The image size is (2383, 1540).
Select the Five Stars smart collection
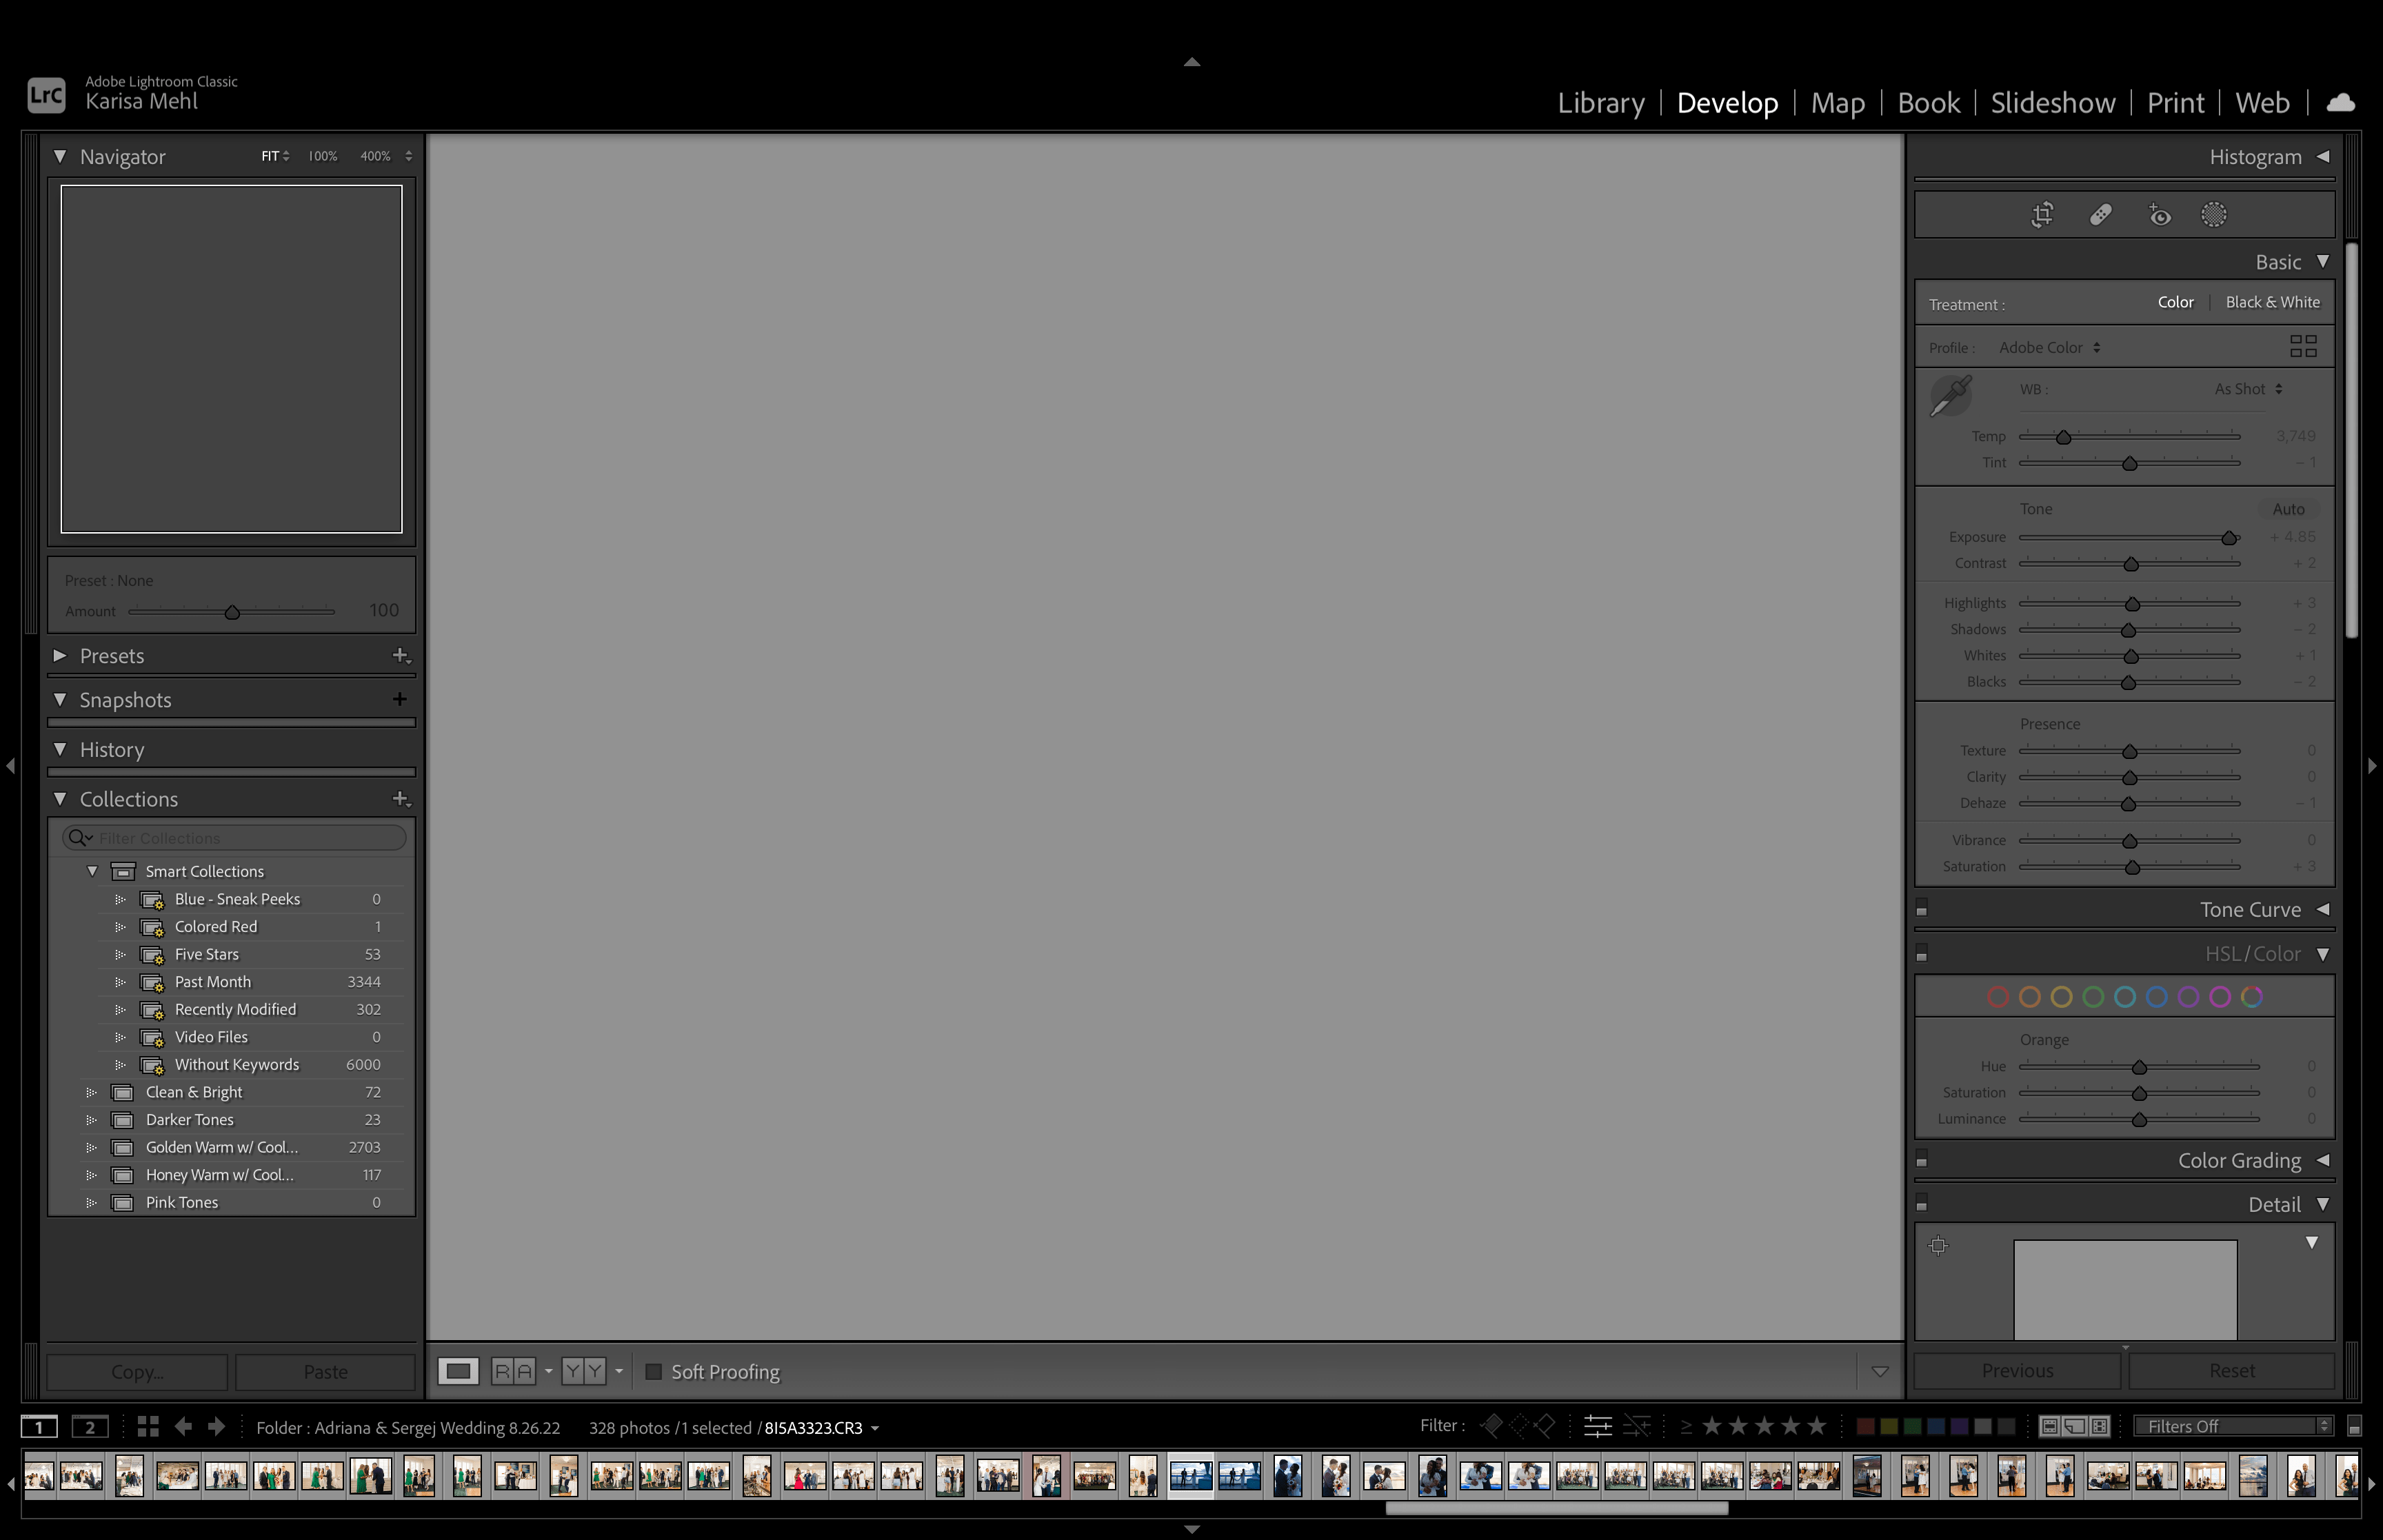tap(207, 954)
